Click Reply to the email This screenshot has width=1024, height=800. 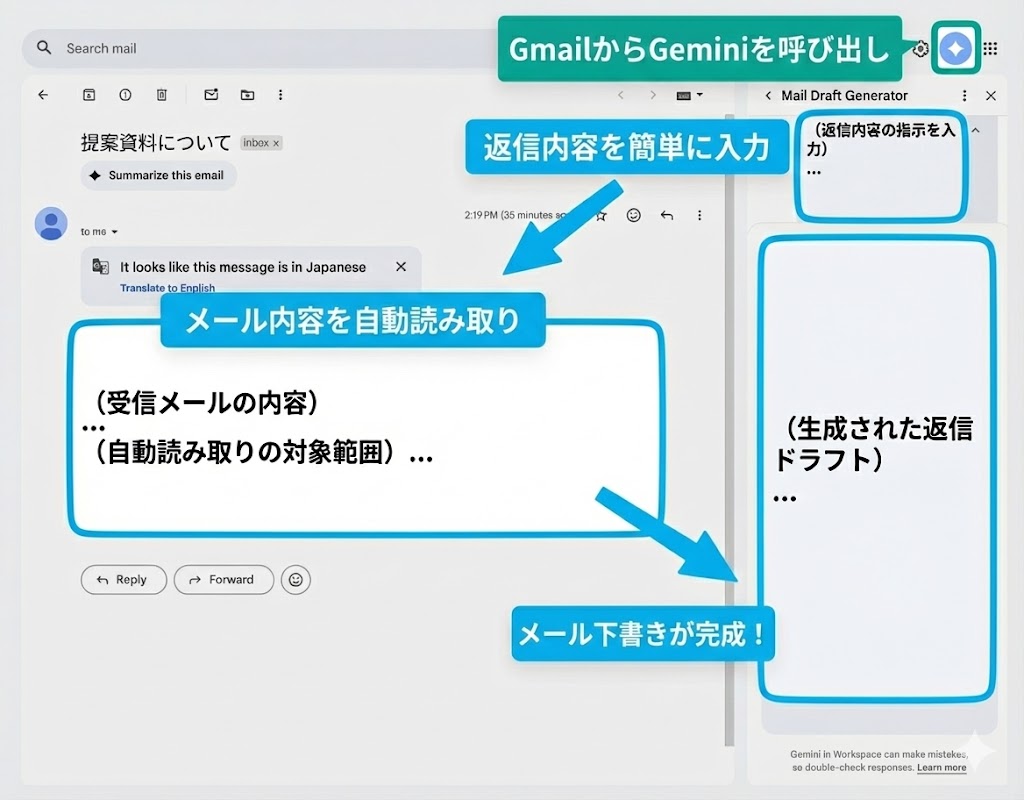pyautogui.click(x=123, y=580)
